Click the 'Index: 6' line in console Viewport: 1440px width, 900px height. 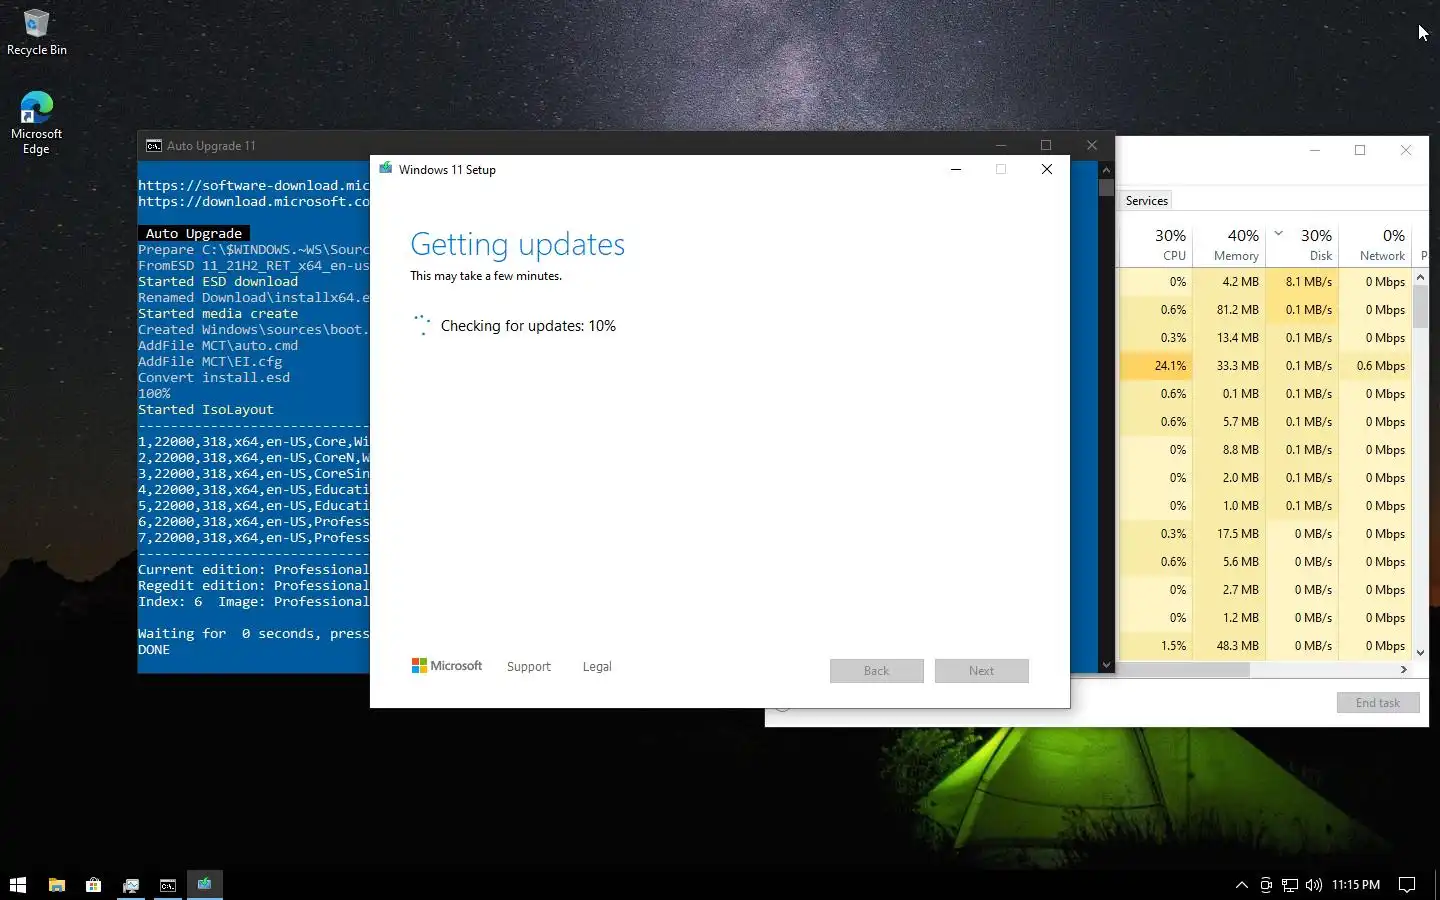pyautogui.click(x=254, y=602)
